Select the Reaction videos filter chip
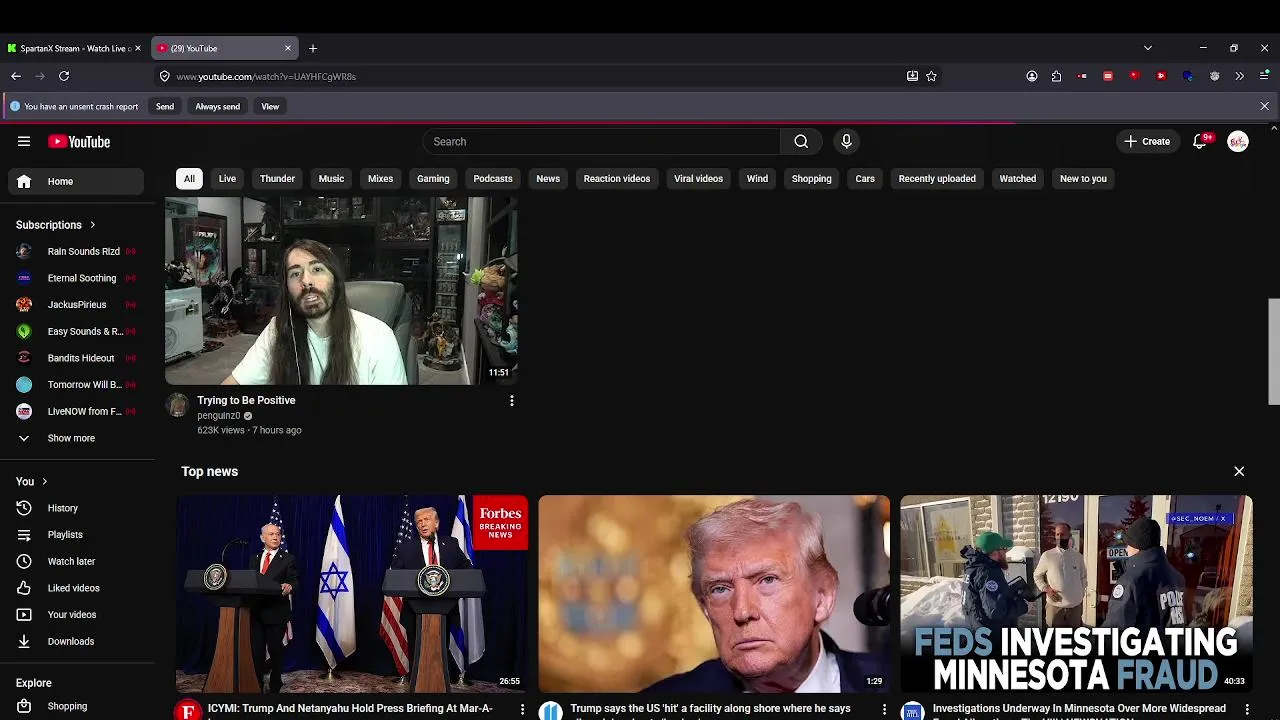Viewport: 1280px width, 720px height. click(617, 179)
